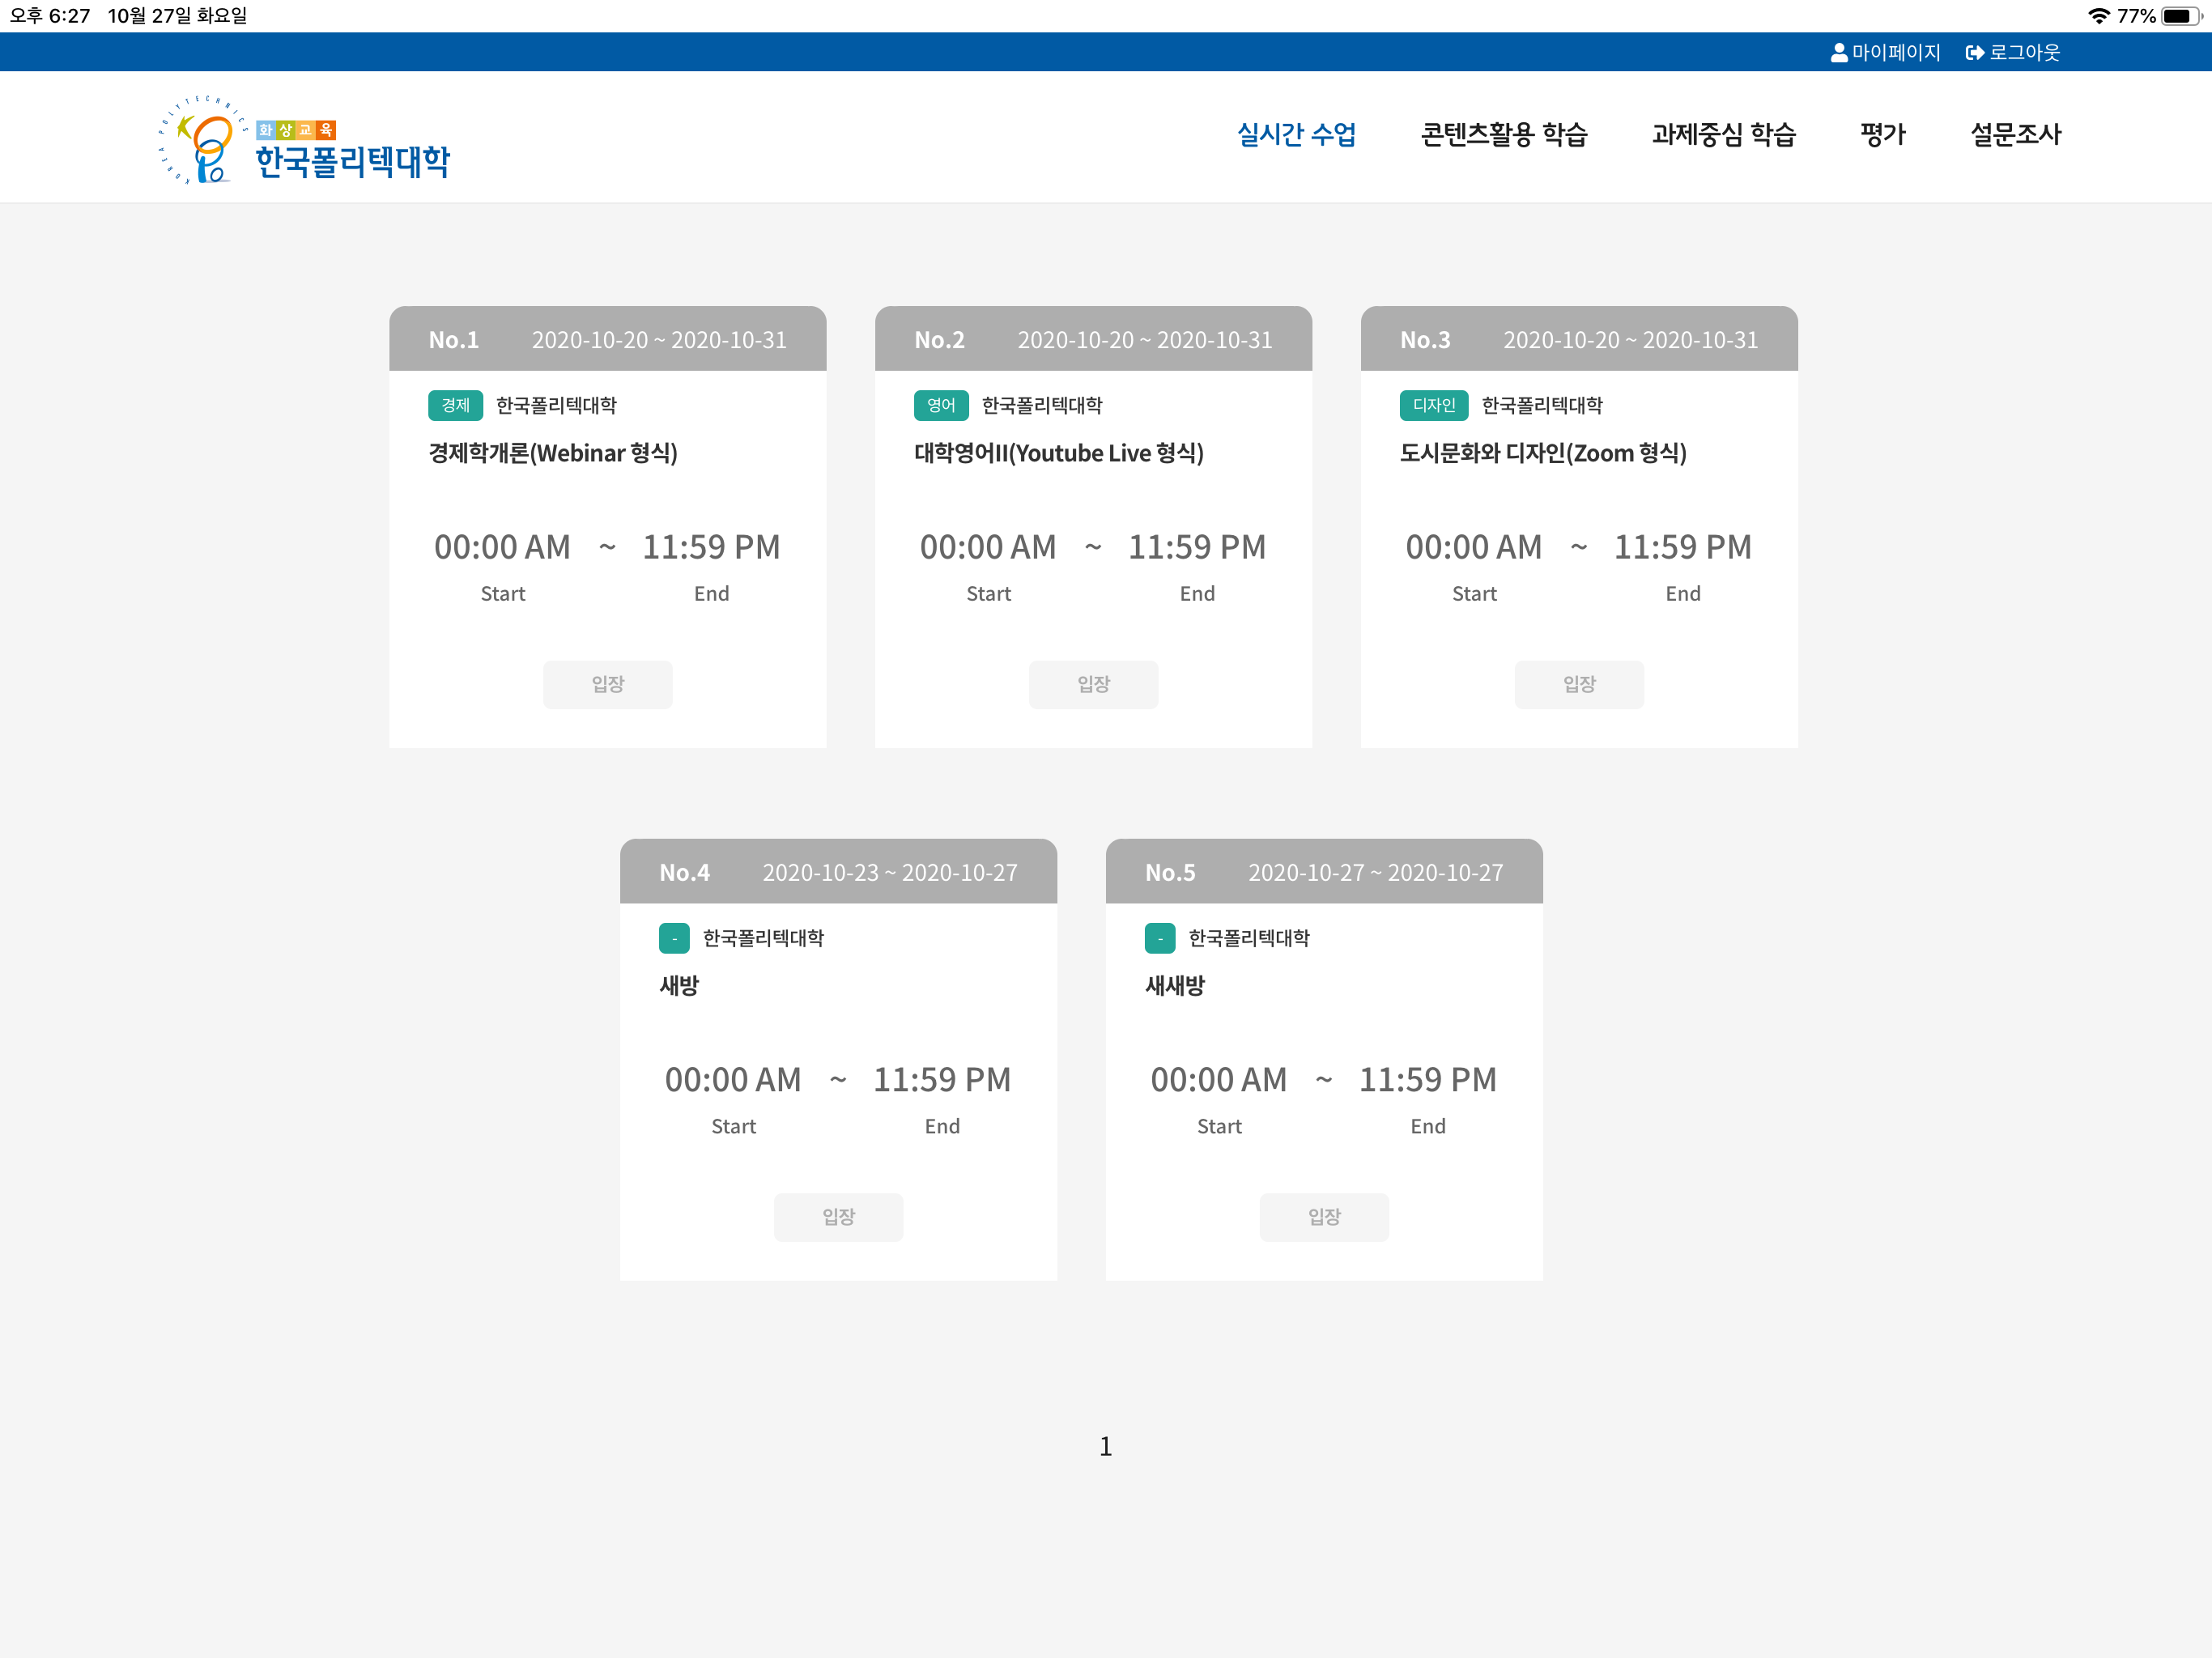
Task: Select the title 도시문화와 디자인(Zoom 형식)
Action: pyautogui.click(x=1543, y=453)
